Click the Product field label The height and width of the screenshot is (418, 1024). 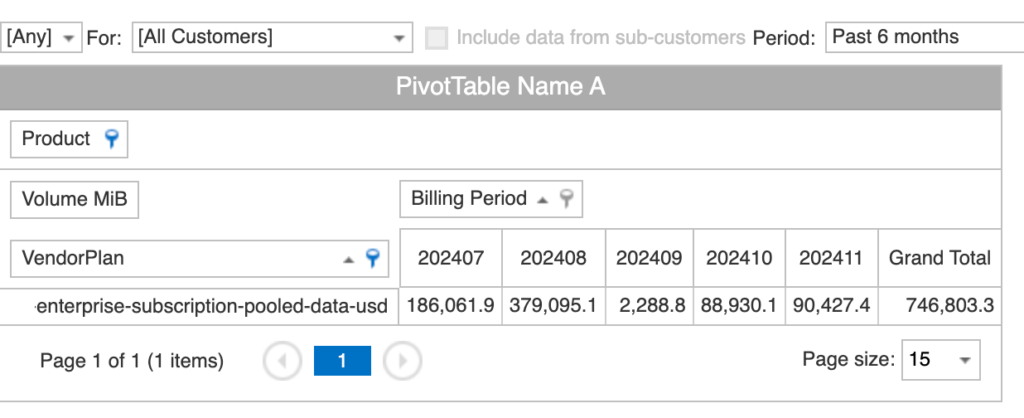tap(56, 139)
